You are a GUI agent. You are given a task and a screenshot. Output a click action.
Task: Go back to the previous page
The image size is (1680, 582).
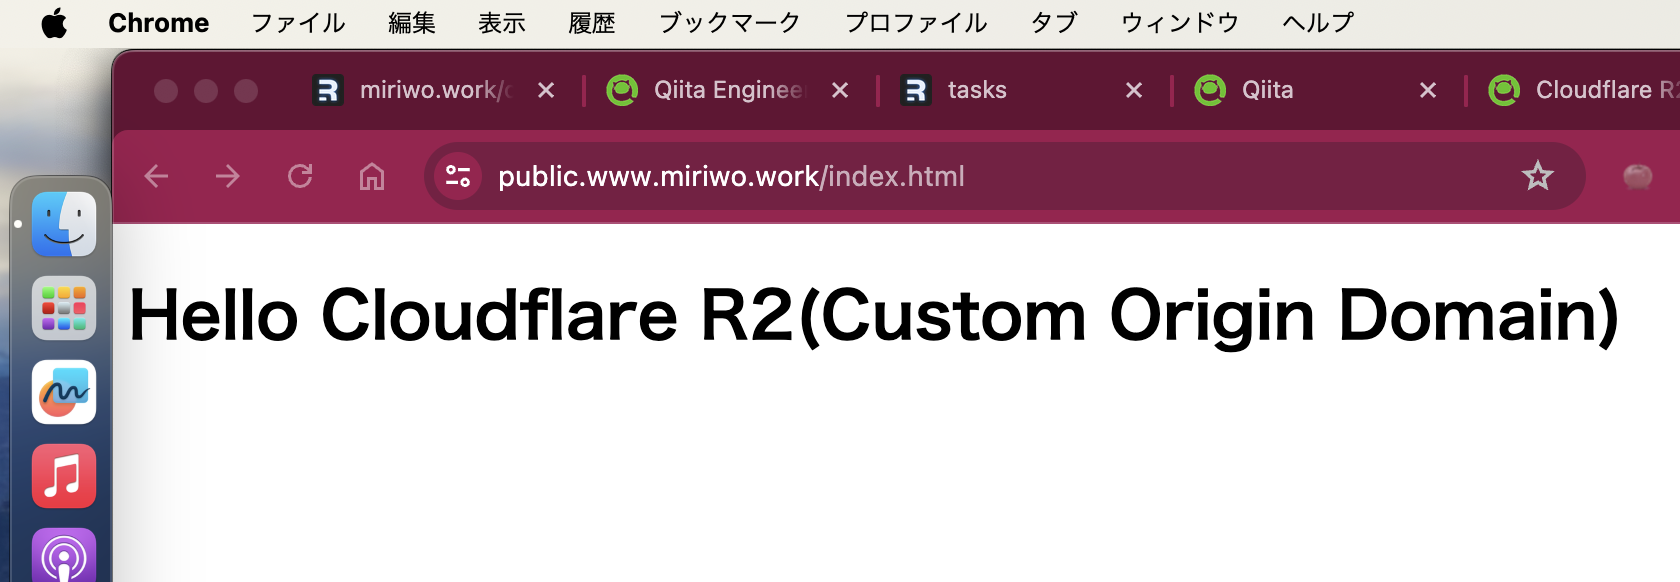click(156, 177)
